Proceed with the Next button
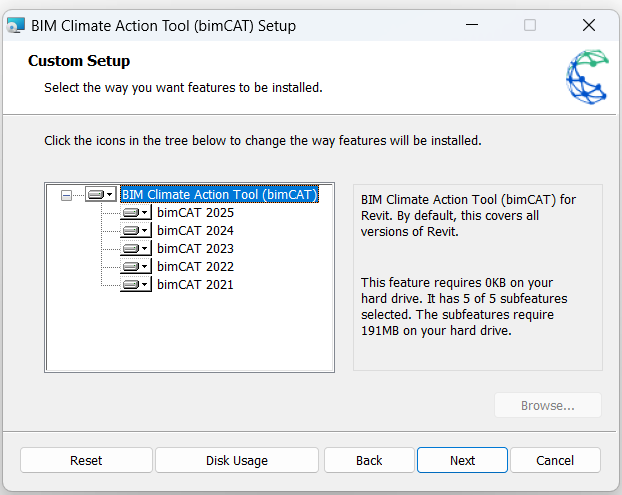Image resolution: width=622 pixels, height=495 pixels. point(462,460)
